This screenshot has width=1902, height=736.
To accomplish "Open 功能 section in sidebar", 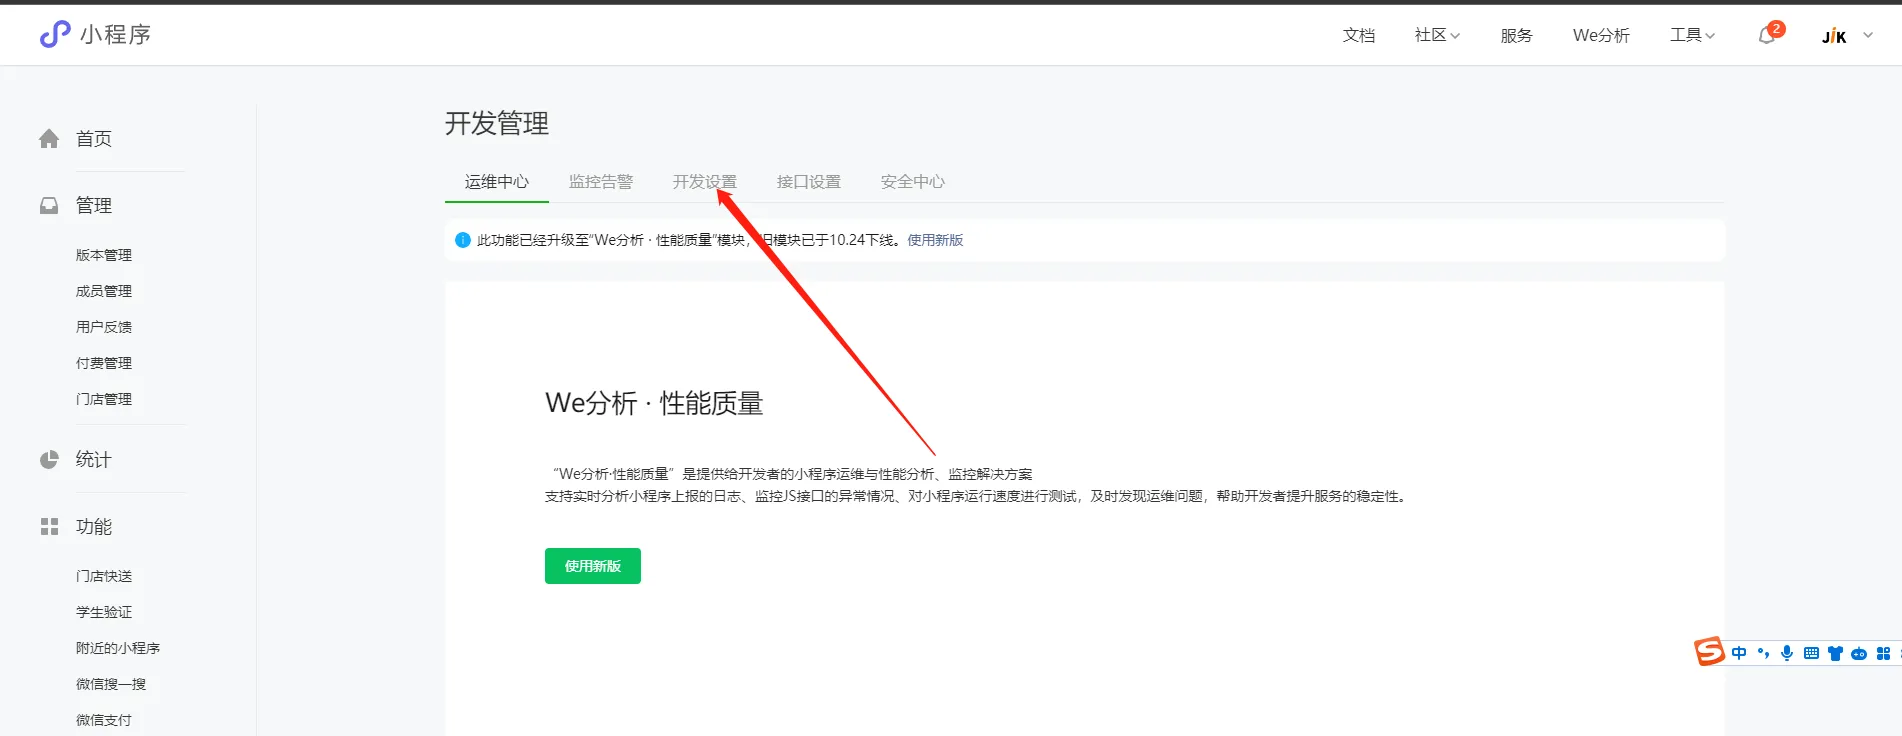I will (94, 527).
